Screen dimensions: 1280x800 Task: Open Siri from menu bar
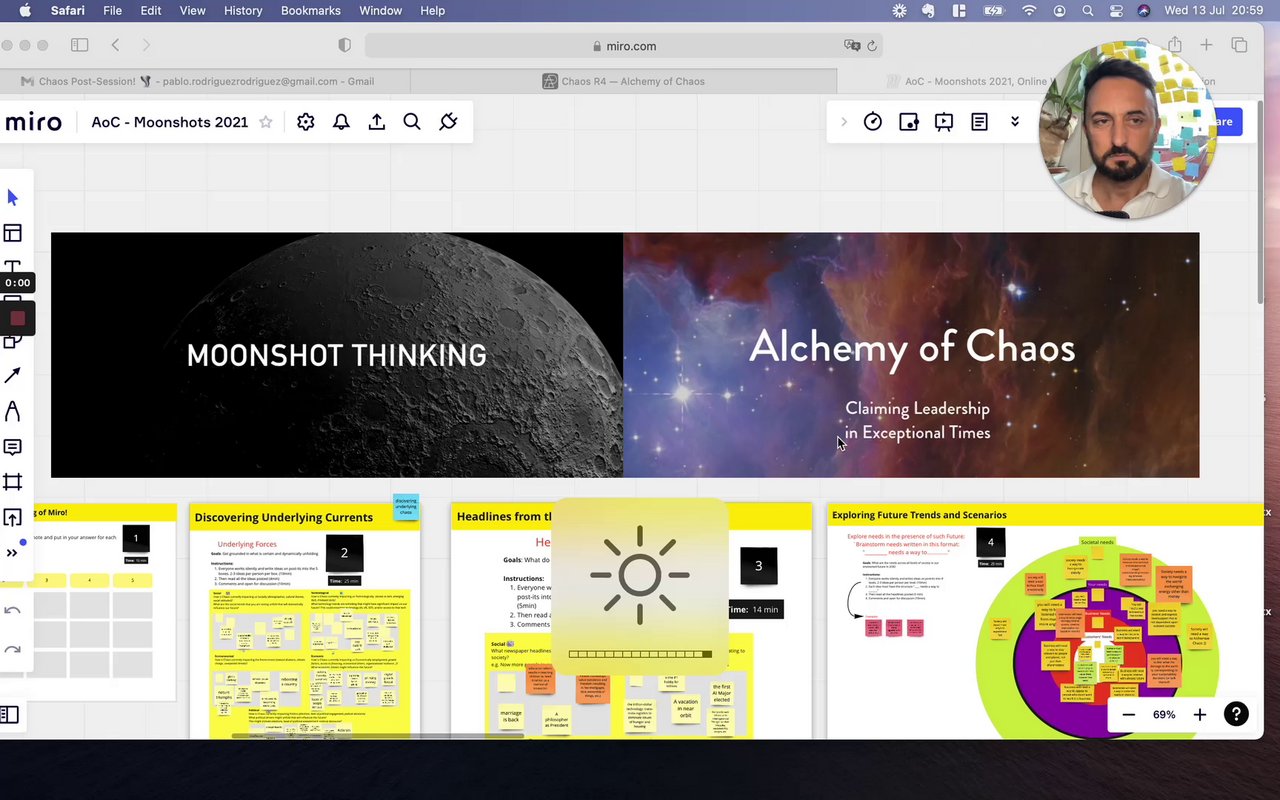(1144, 10)
